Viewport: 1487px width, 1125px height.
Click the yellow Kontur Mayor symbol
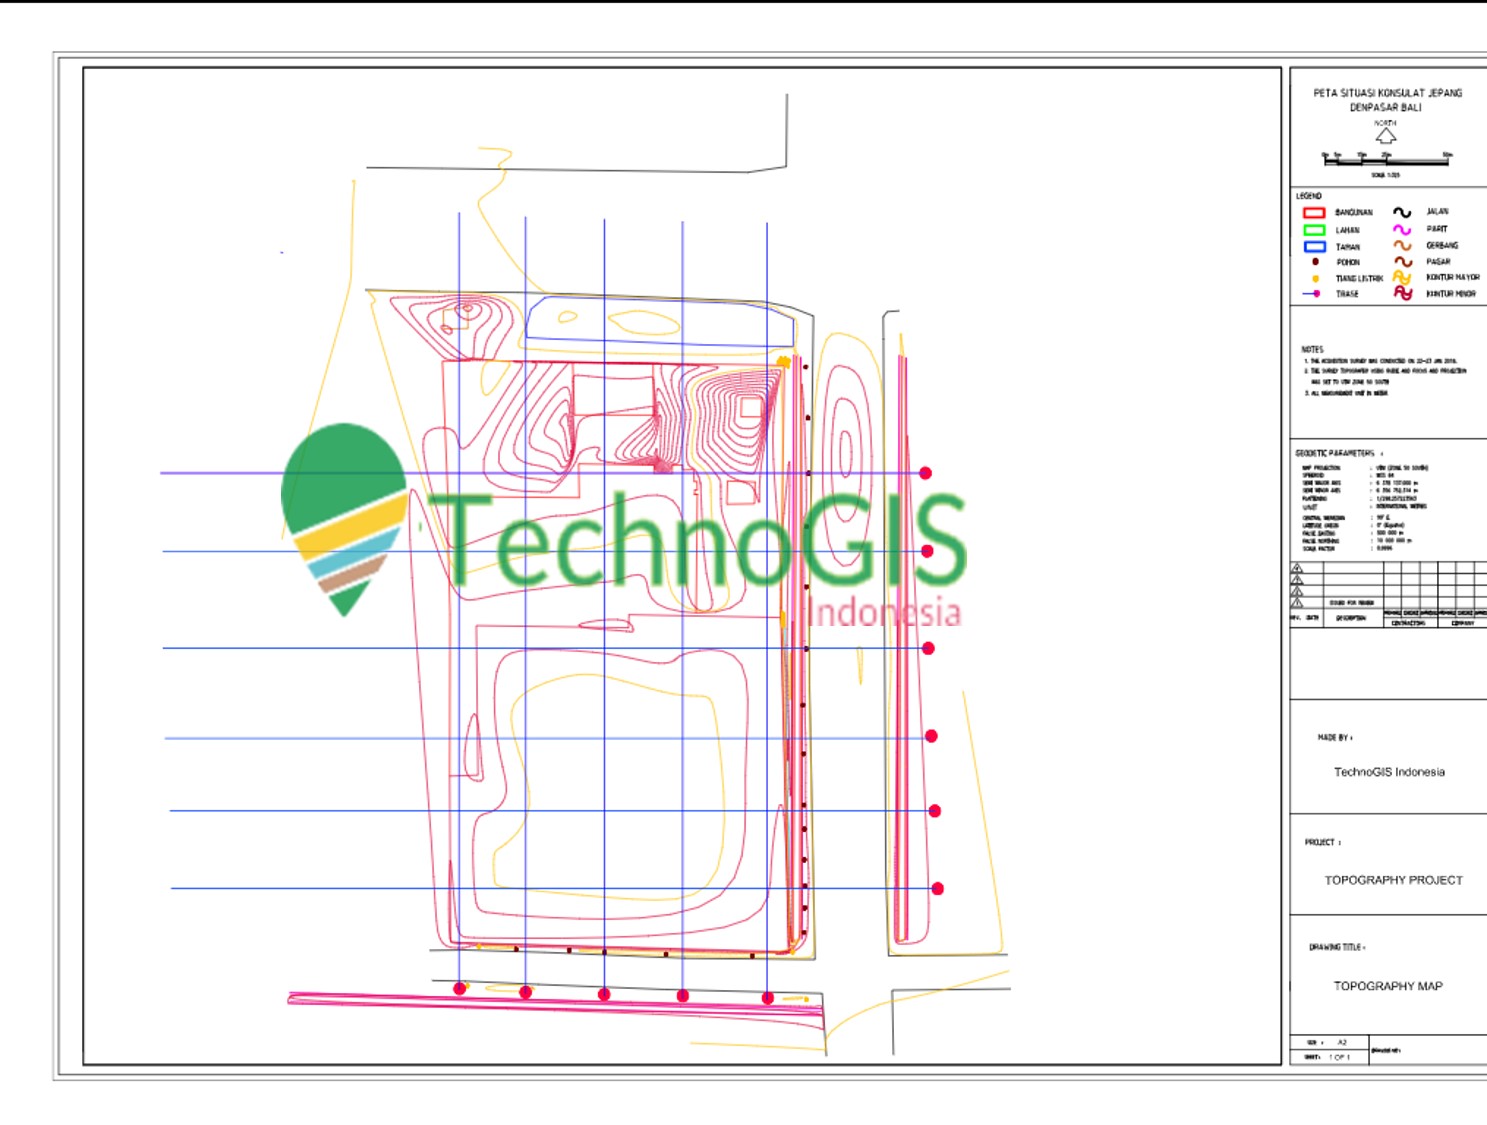[x=1402, y=277]
